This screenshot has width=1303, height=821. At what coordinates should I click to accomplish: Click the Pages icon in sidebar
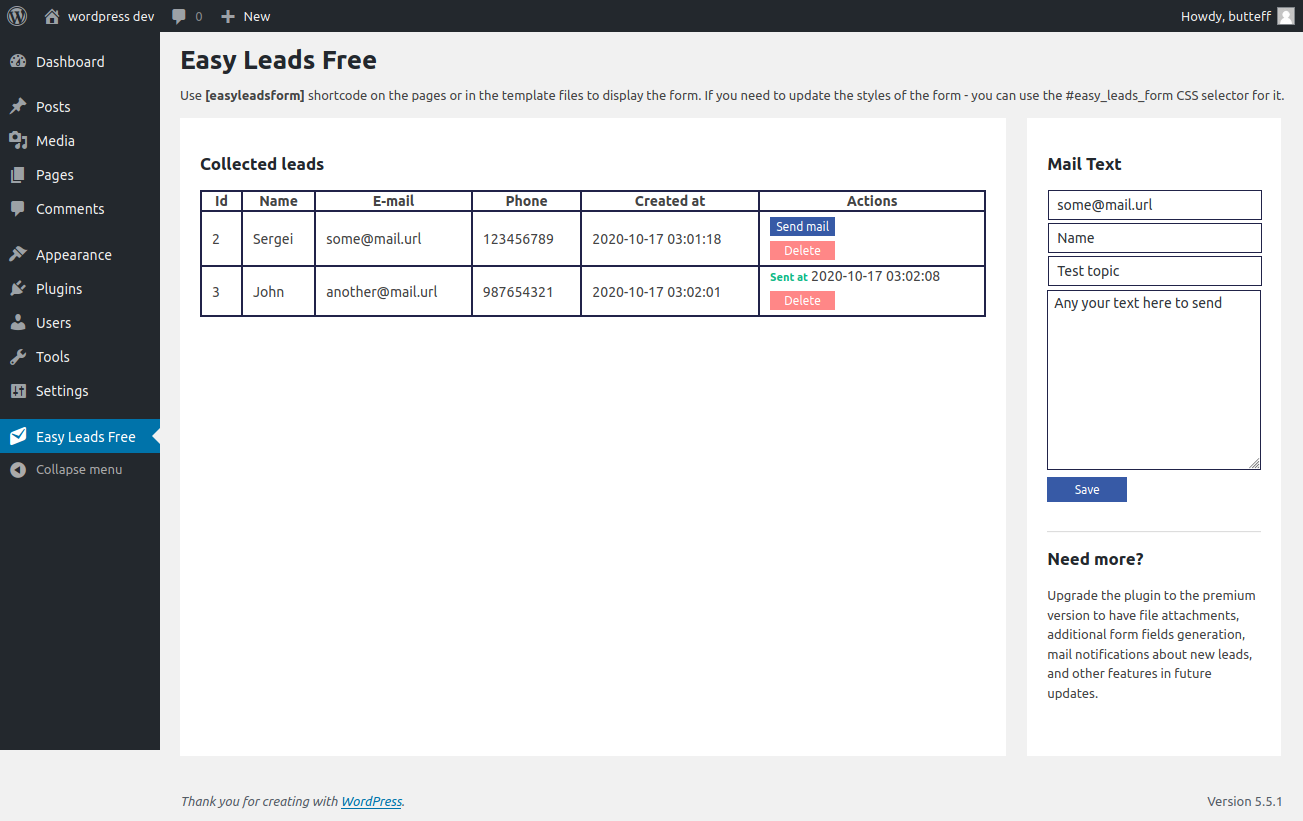[18, 175]
